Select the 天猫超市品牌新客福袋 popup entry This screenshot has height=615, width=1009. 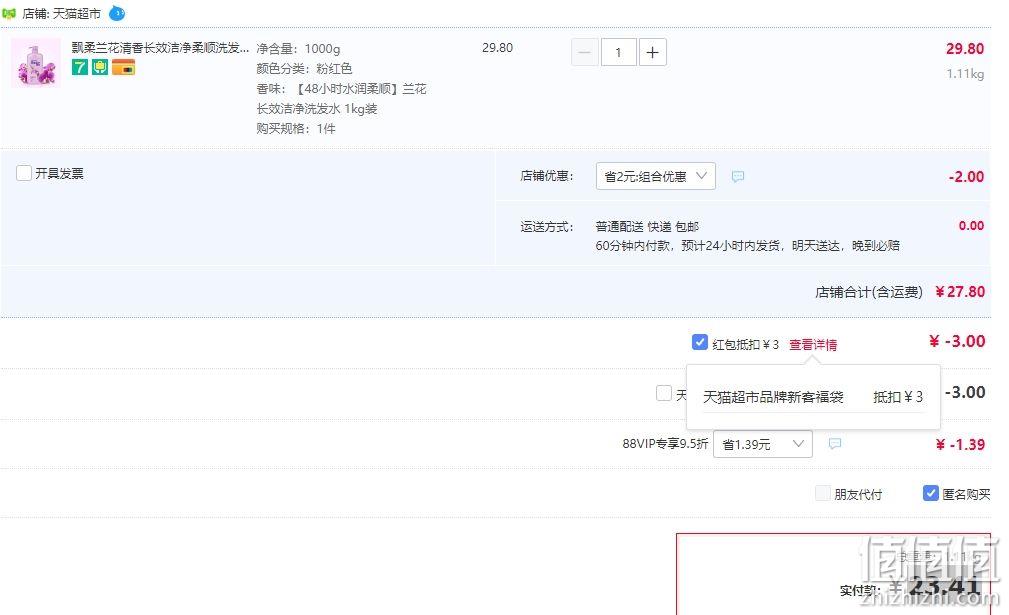(x=813, y=397)
